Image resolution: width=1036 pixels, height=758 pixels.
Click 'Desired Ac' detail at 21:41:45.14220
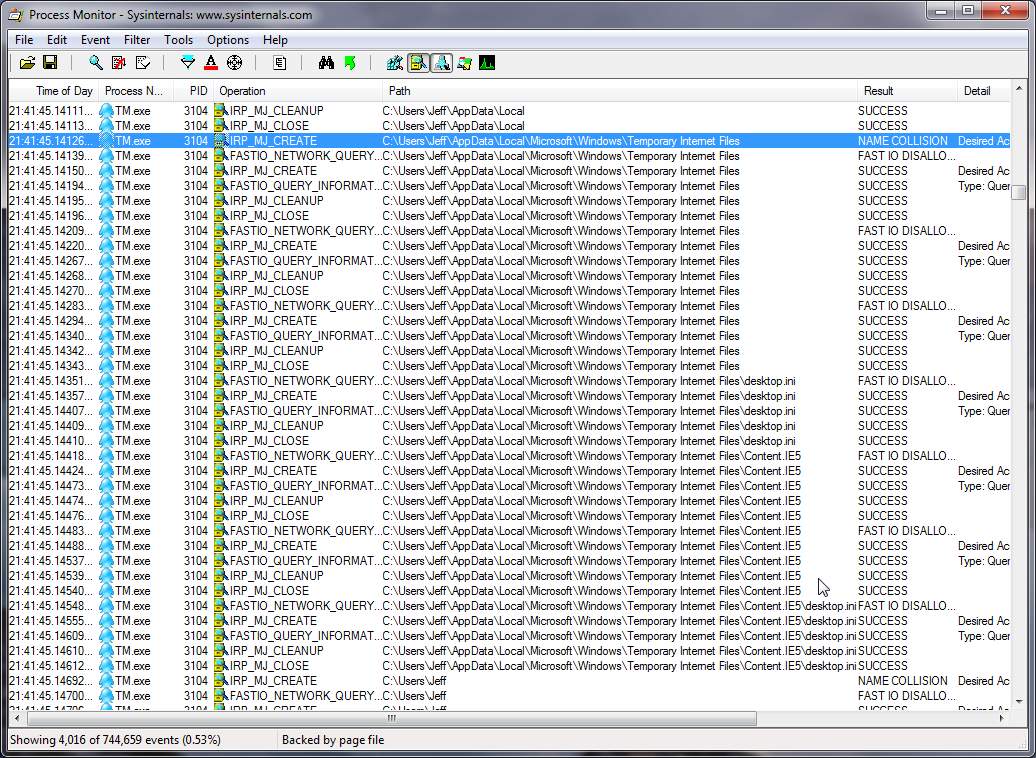pos(983,246)
